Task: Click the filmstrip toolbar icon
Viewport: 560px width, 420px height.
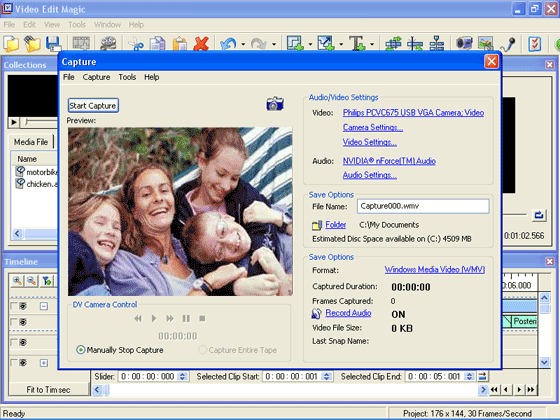Action: click(81, 44)
